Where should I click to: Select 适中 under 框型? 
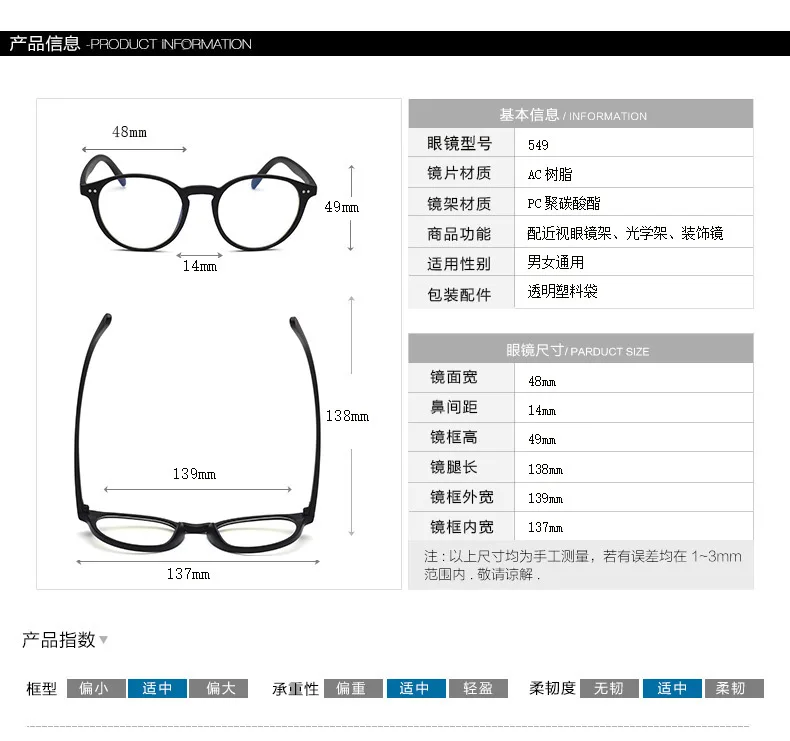(x=157, y=688)
